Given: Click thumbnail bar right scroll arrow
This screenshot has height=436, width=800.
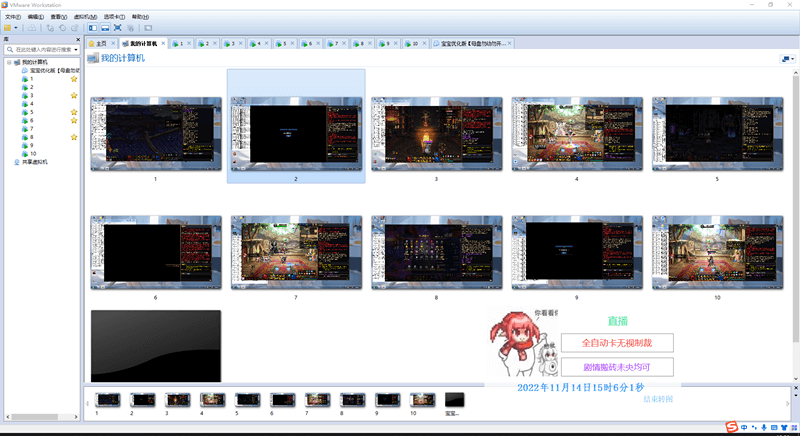Looking at the screenshot, I should tap(788, 403).
